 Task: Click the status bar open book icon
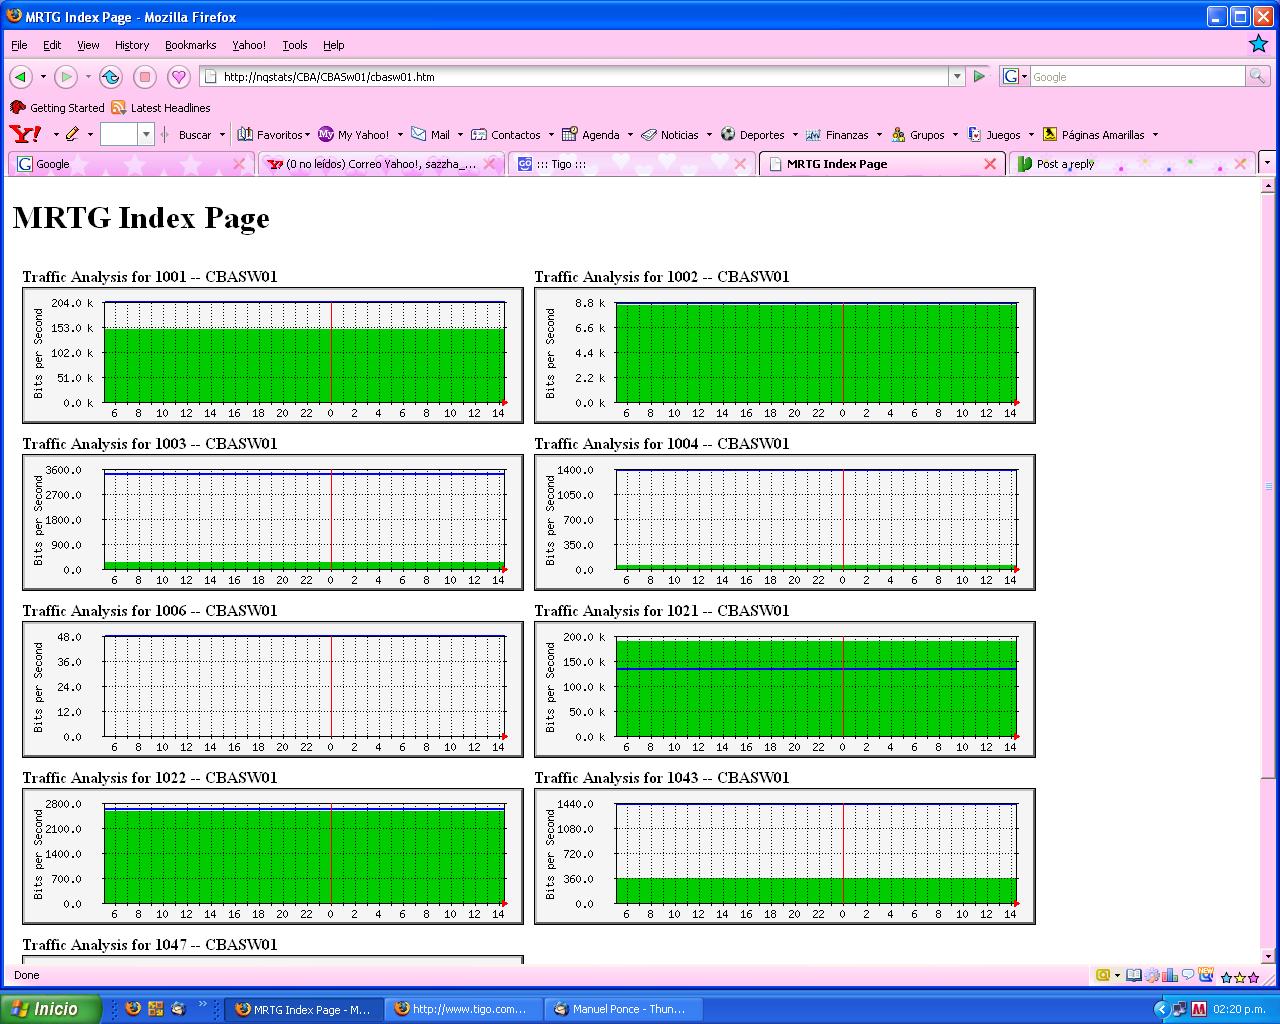click(x=1133, y=975)
